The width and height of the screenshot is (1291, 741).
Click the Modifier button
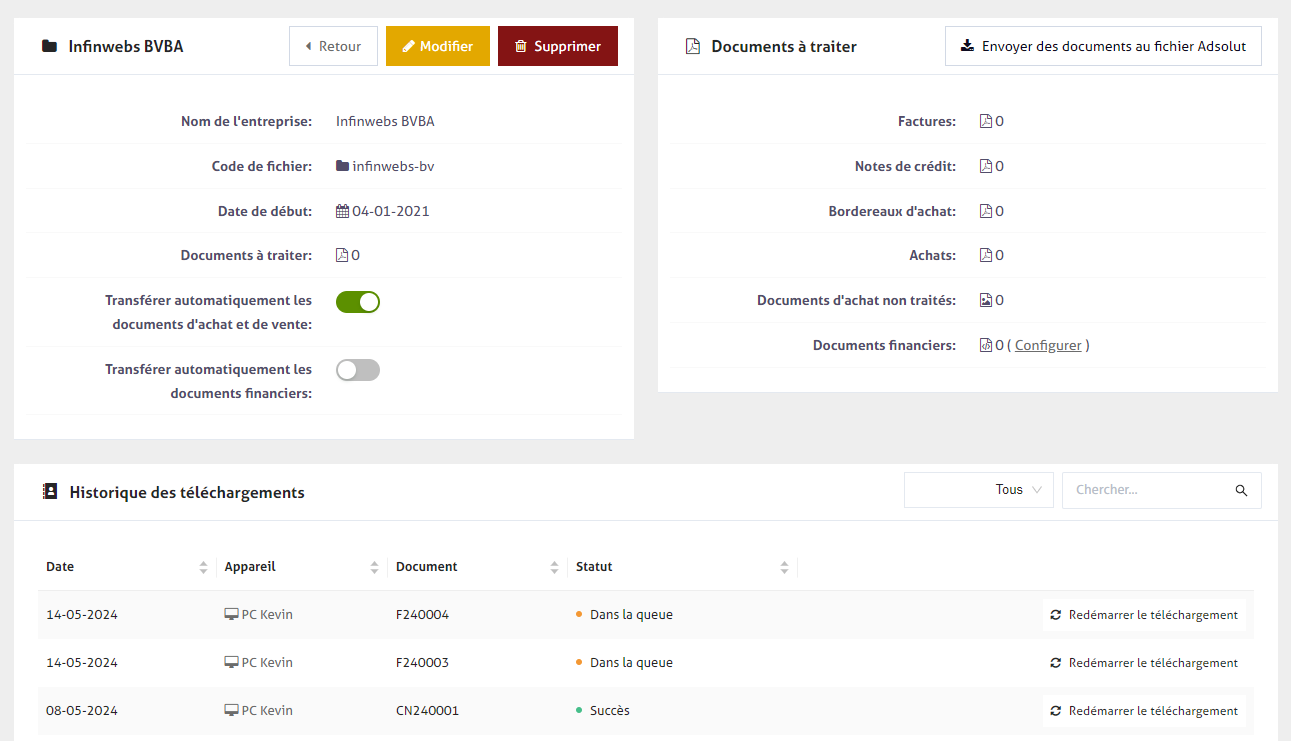point(437,47)
